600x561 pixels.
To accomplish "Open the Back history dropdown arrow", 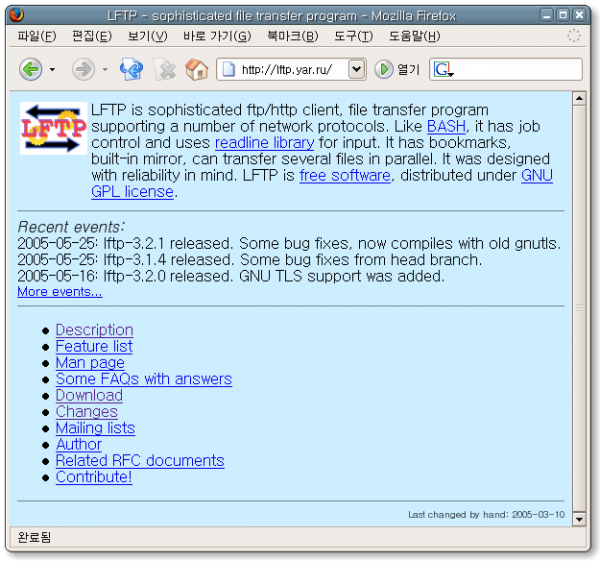I will [x=52, y=70].
